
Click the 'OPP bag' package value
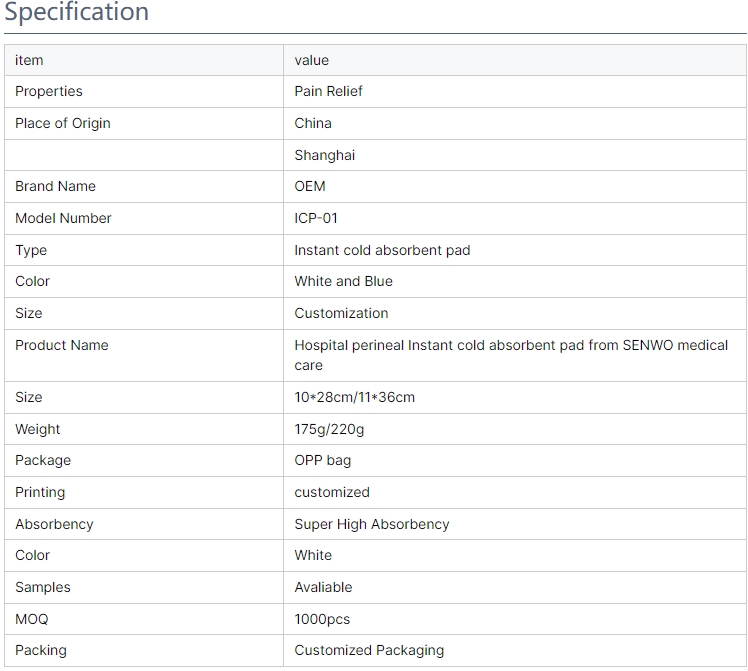point(322,460)
